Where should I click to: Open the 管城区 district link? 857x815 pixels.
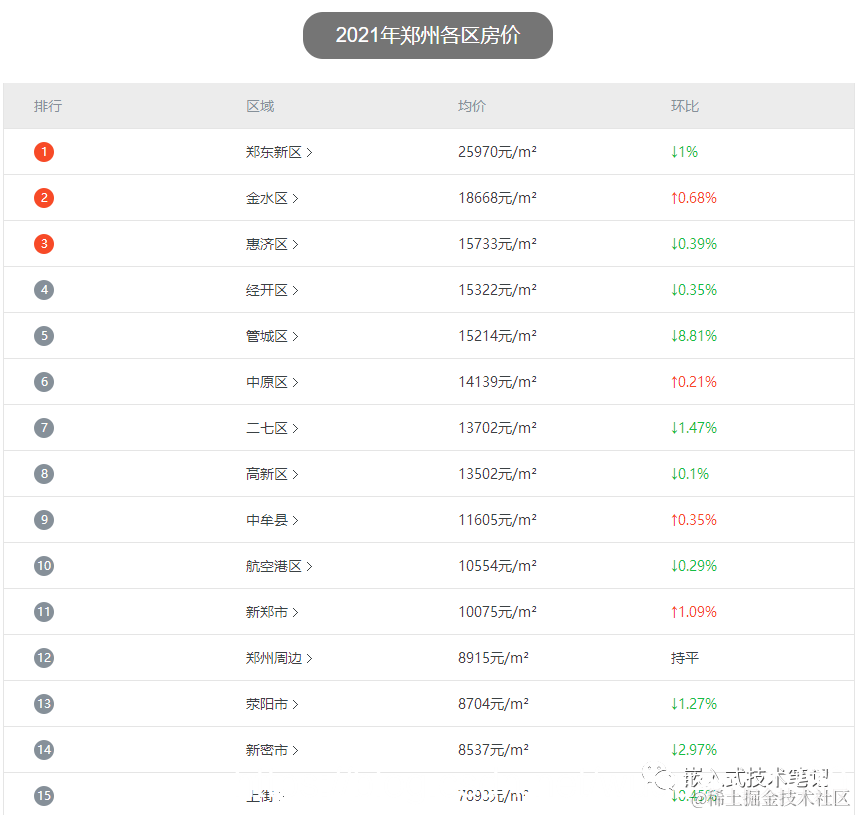tap(272, 336)
